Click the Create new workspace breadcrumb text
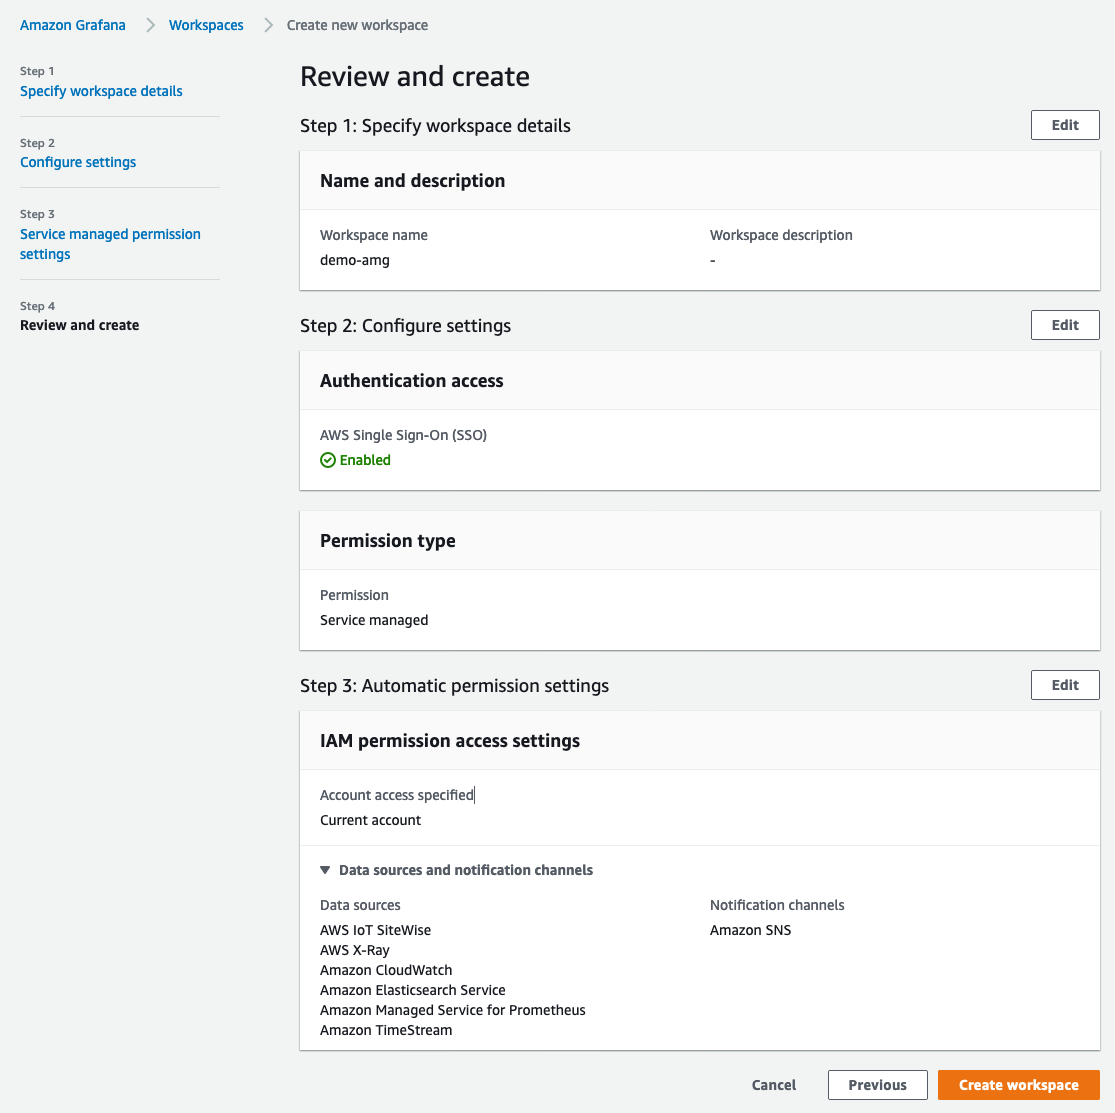This screenshot has height=1113, width=1115. 357,25
